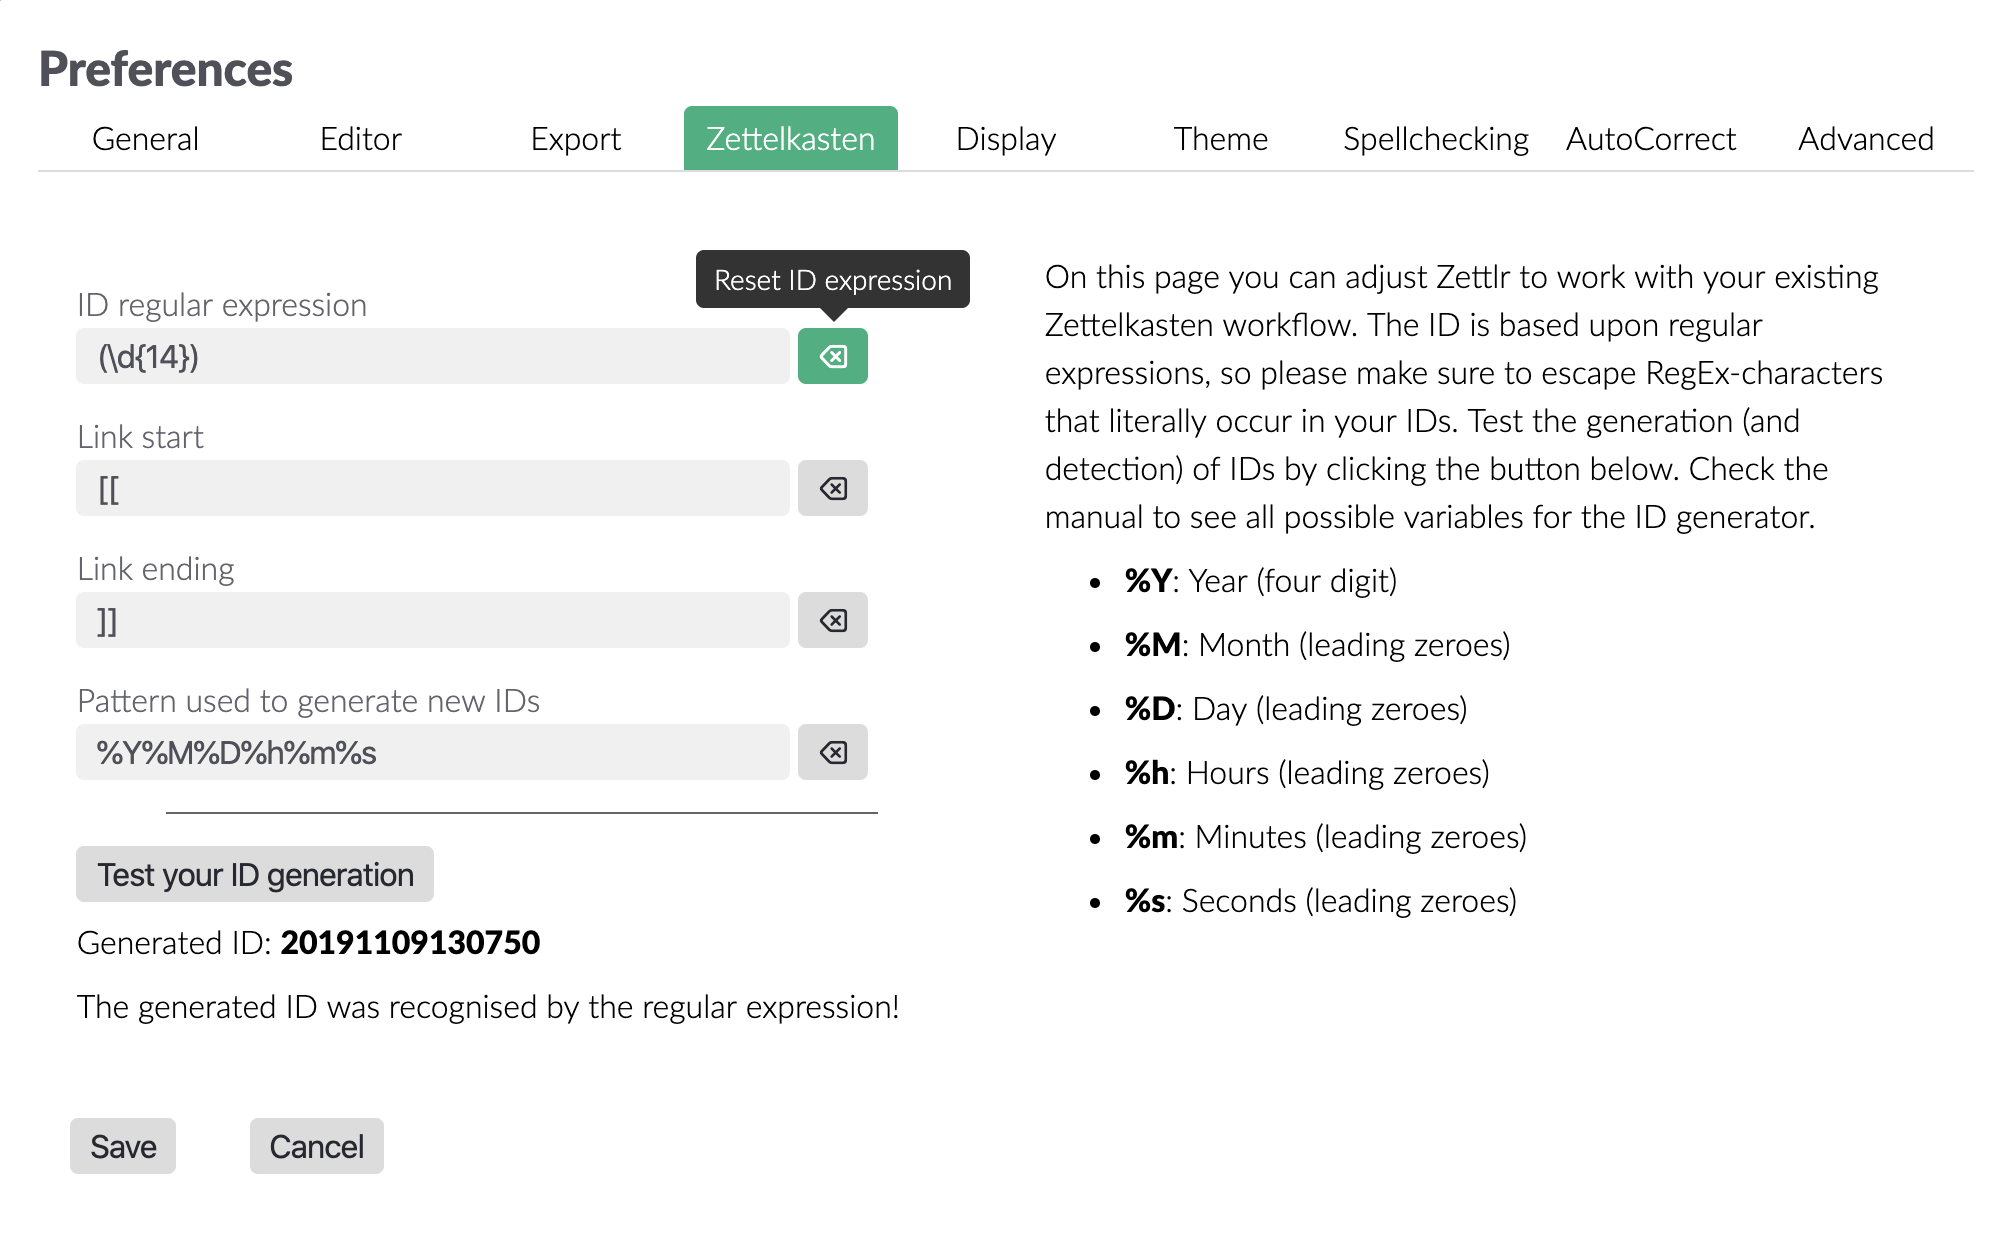Switch to the Export tab
The width and height of the screenshot is (2010, 1242).
point(575,139)
